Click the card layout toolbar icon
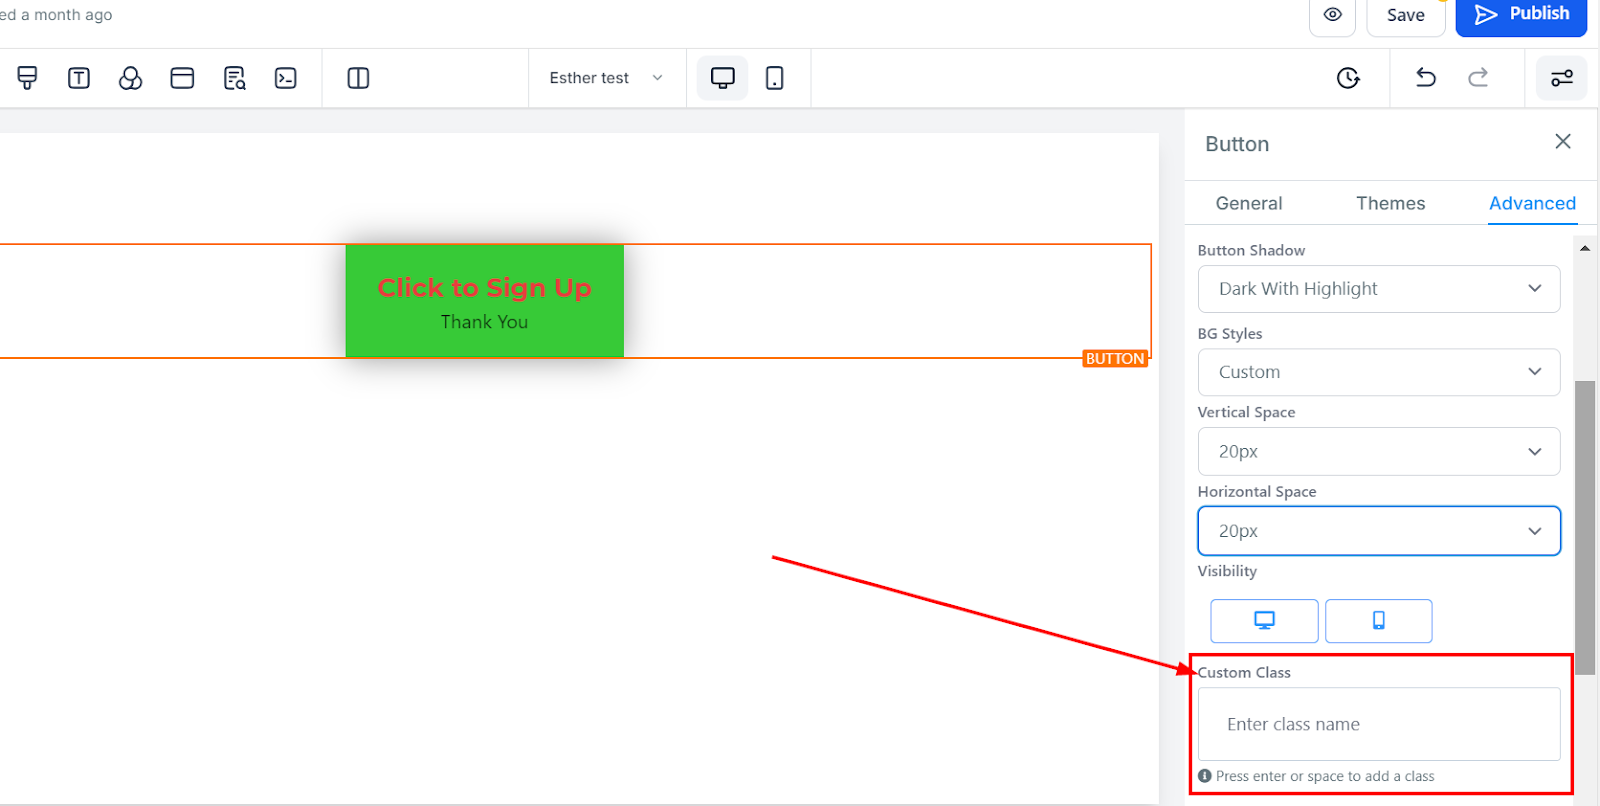 click(182, 78)
